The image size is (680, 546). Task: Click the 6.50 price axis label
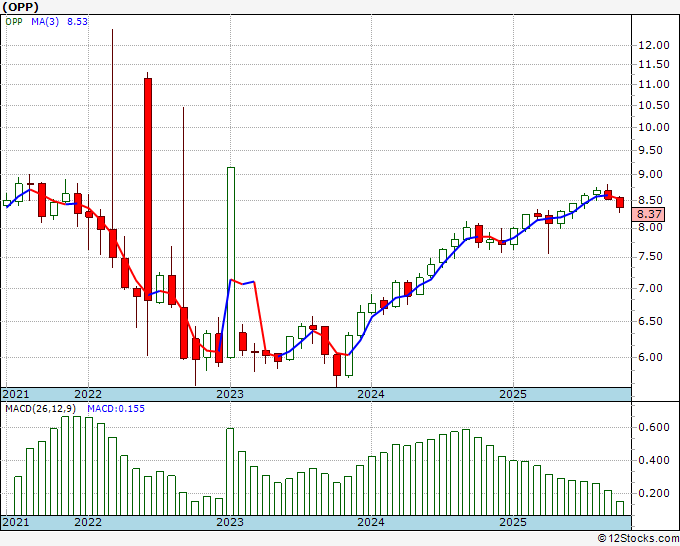(x=650, y=321)
